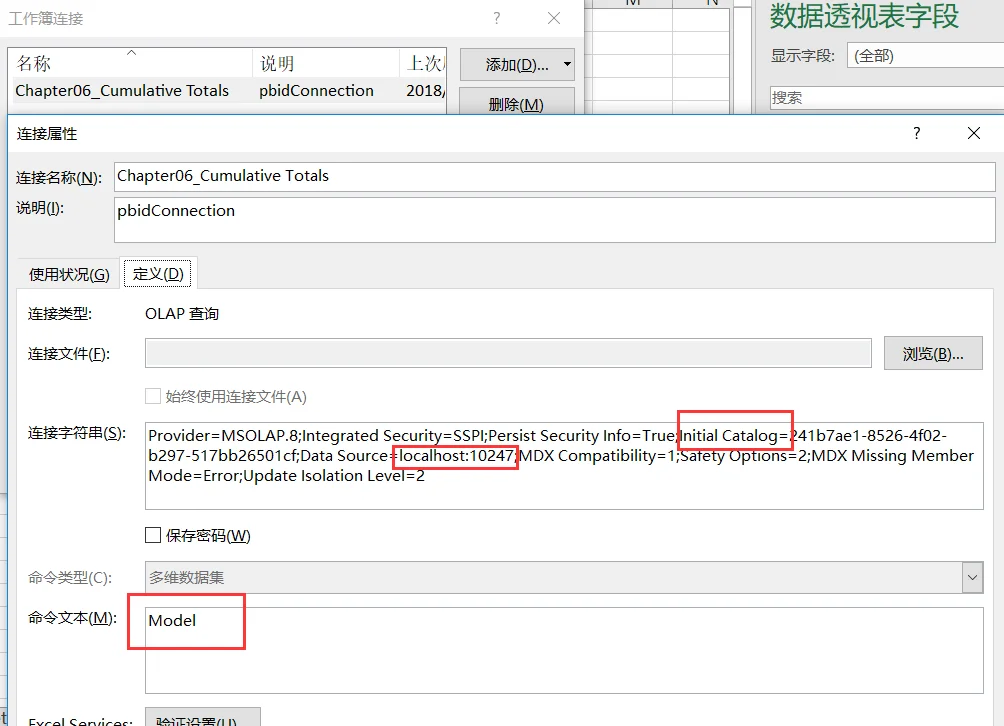Toggle 始终使用连接文件(A) checkbox
Viewport: 1004px width, 726px height.
point(153,396)
